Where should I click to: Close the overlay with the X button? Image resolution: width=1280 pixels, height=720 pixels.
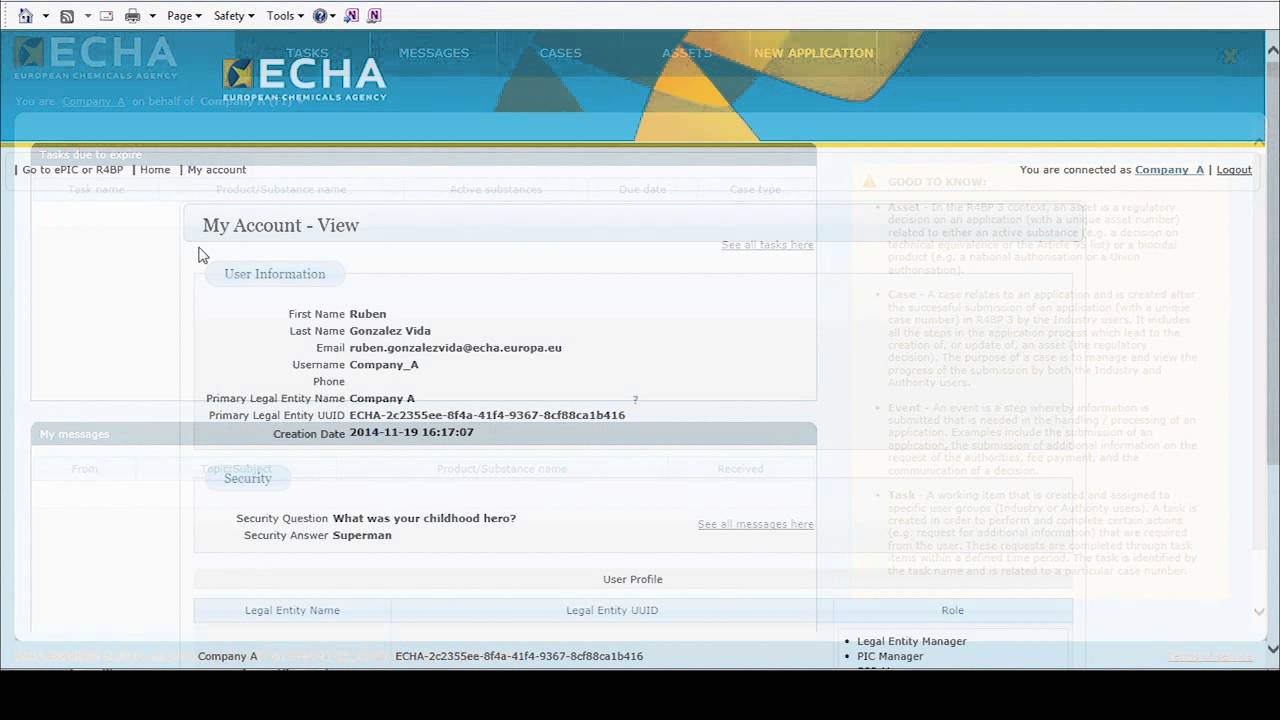click(x=1230, y=57)
